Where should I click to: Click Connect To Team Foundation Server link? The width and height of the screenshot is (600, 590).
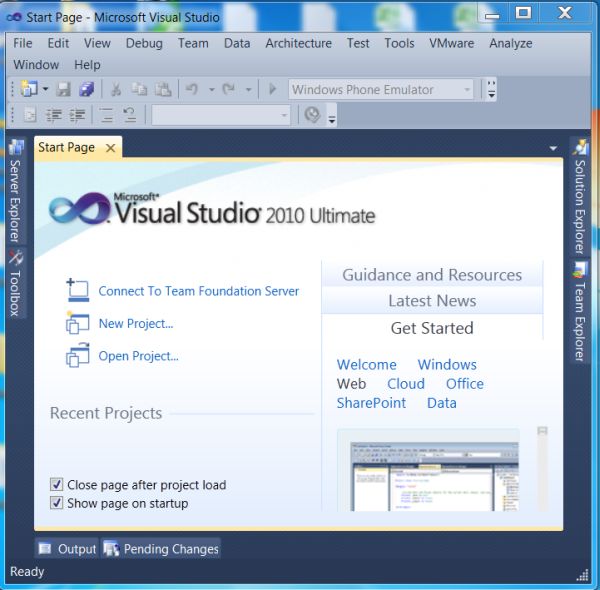pos(199,291)
